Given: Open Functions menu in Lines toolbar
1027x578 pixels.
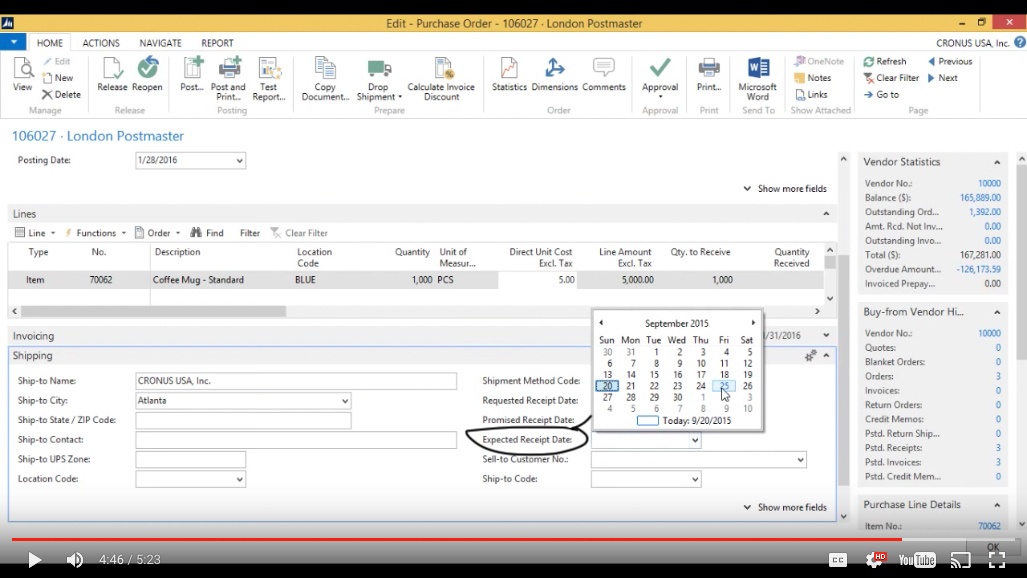Looking at the screenshot, I should point(95,233).
